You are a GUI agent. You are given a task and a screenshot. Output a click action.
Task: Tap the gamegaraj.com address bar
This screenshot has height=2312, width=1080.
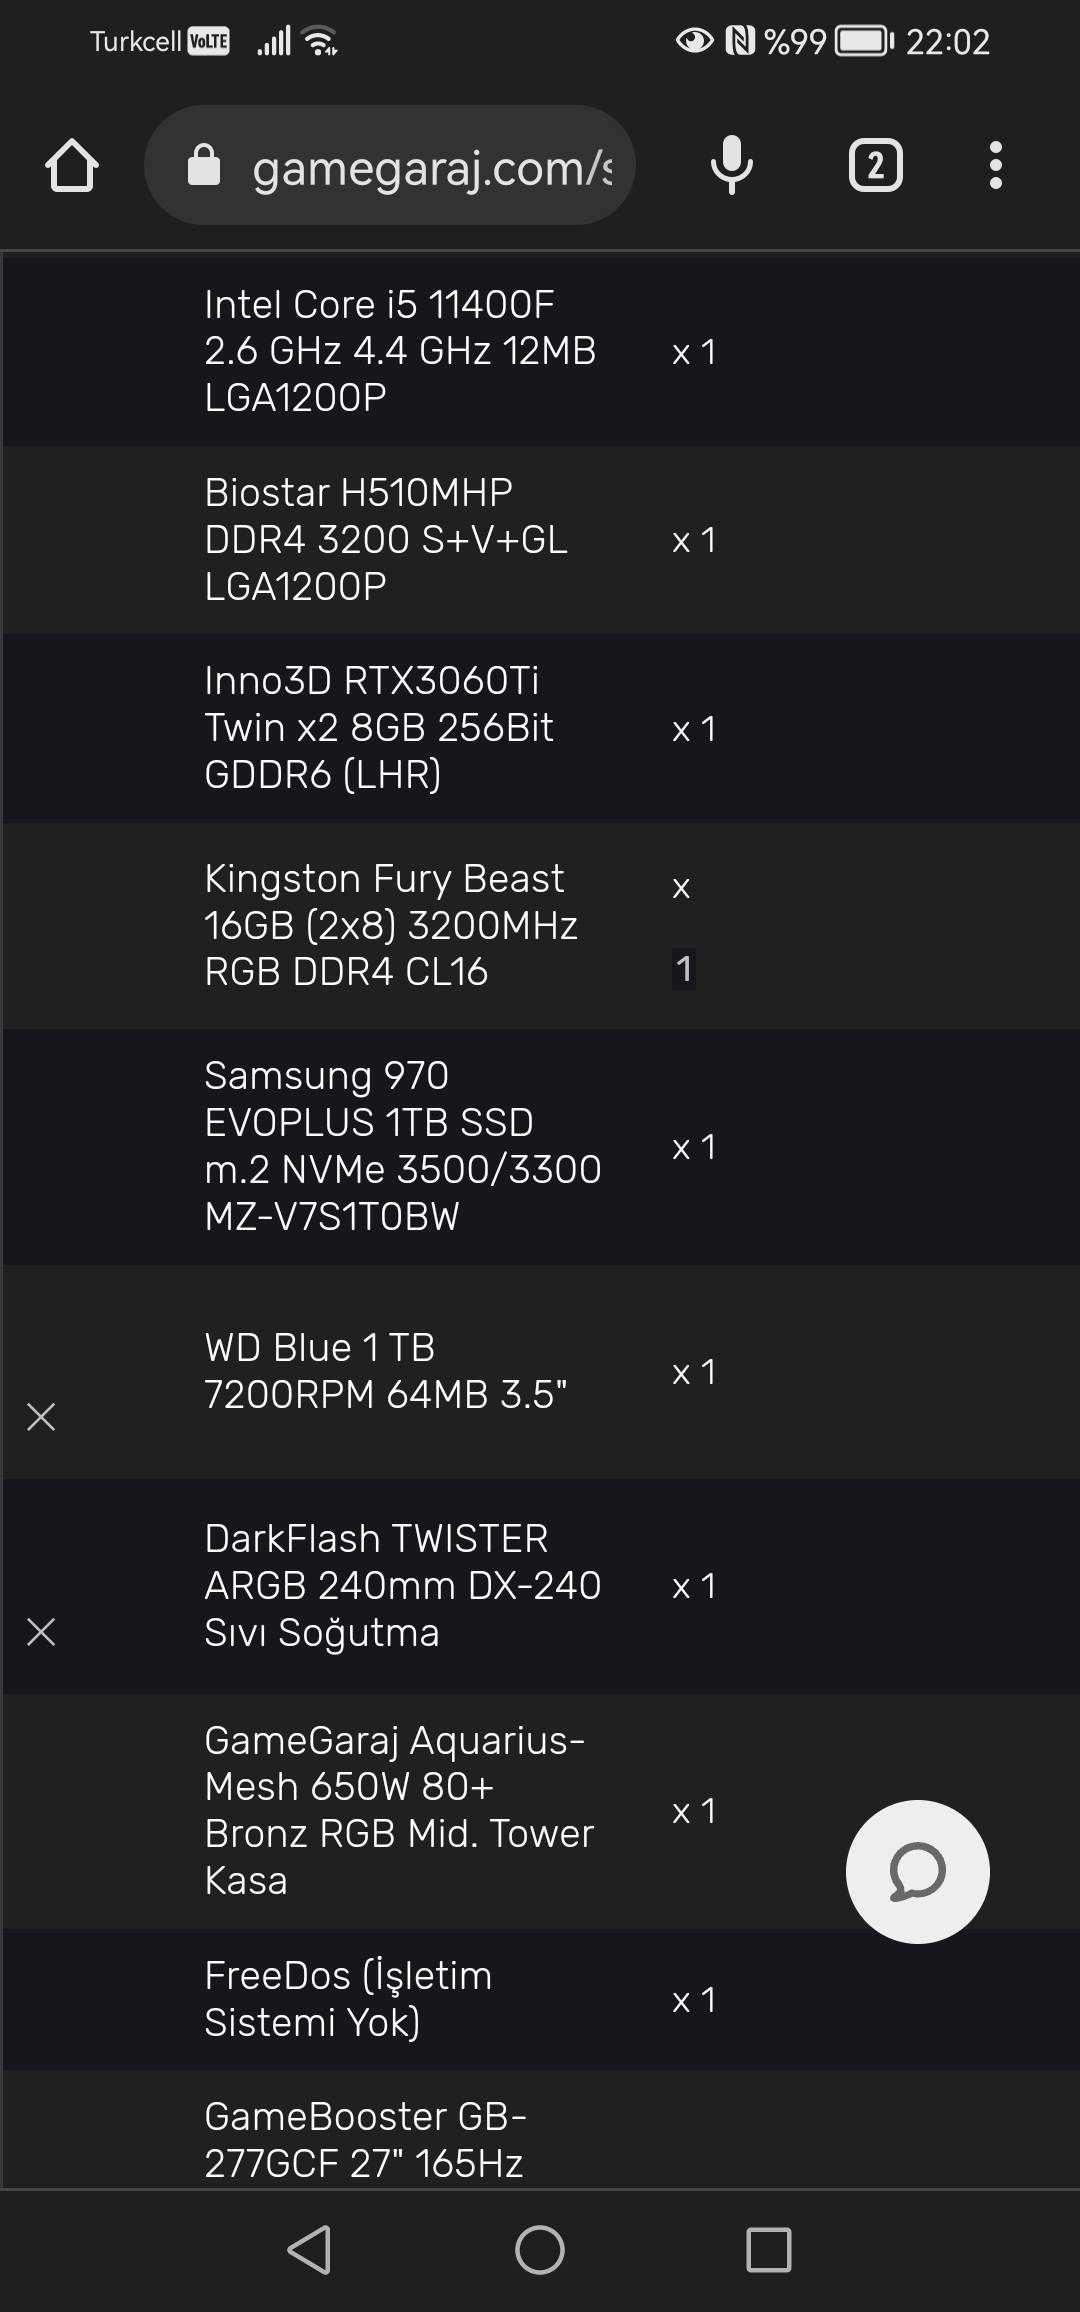[430, 167]
